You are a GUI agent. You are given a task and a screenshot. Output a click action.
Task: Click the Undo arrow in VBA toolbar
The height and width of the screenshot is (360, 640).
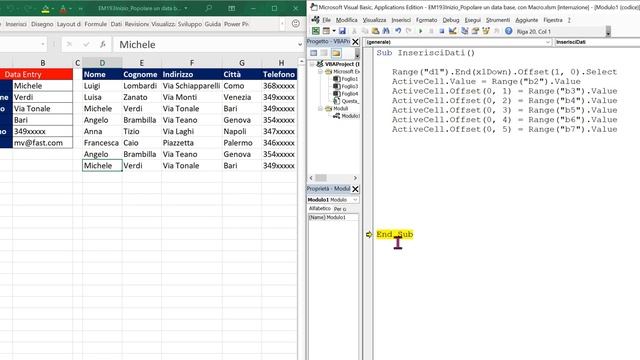click(398, 31)
